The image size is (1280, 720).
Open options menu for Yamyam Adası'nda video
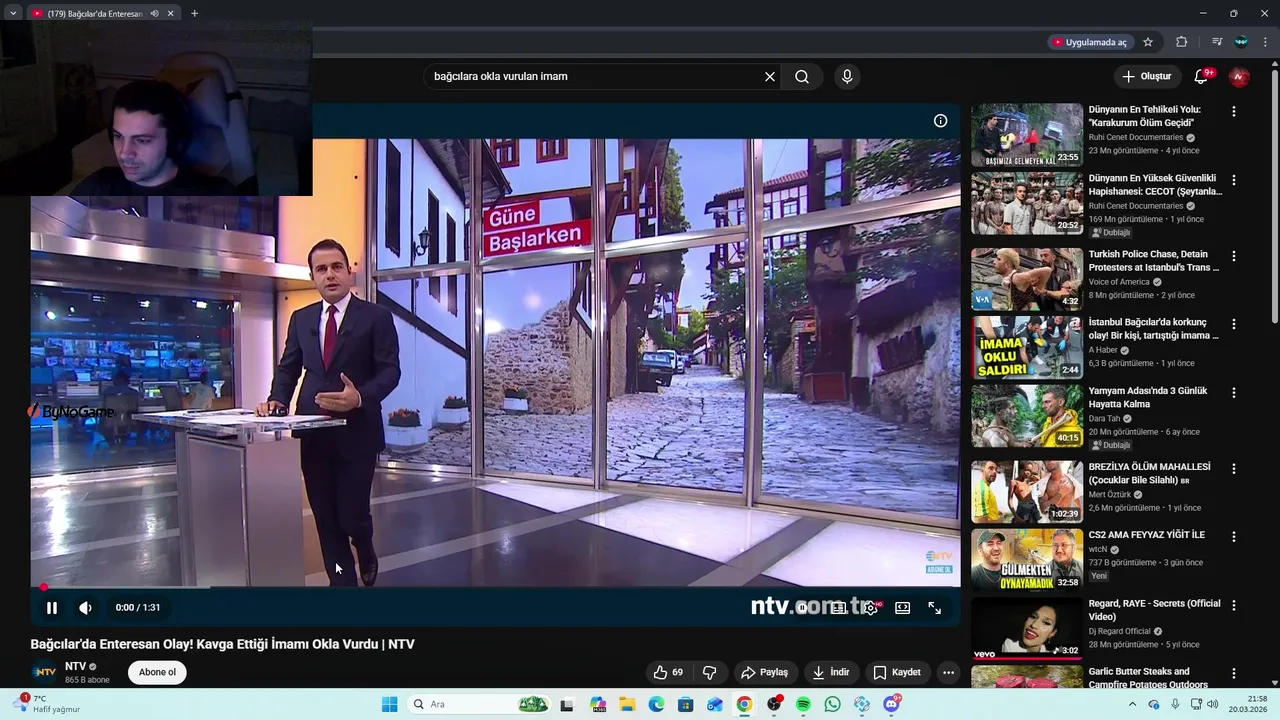pyautogui.click(x=1234, y=392)
